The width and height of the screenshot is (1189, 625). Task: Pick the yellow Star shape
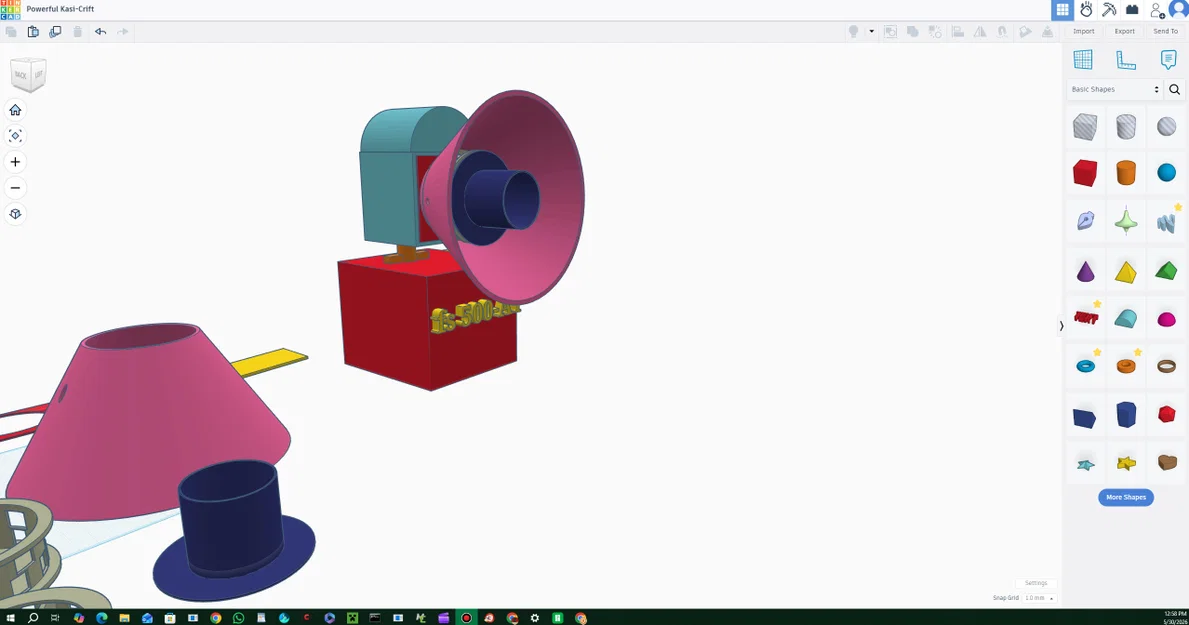[x=1126, y=463]
